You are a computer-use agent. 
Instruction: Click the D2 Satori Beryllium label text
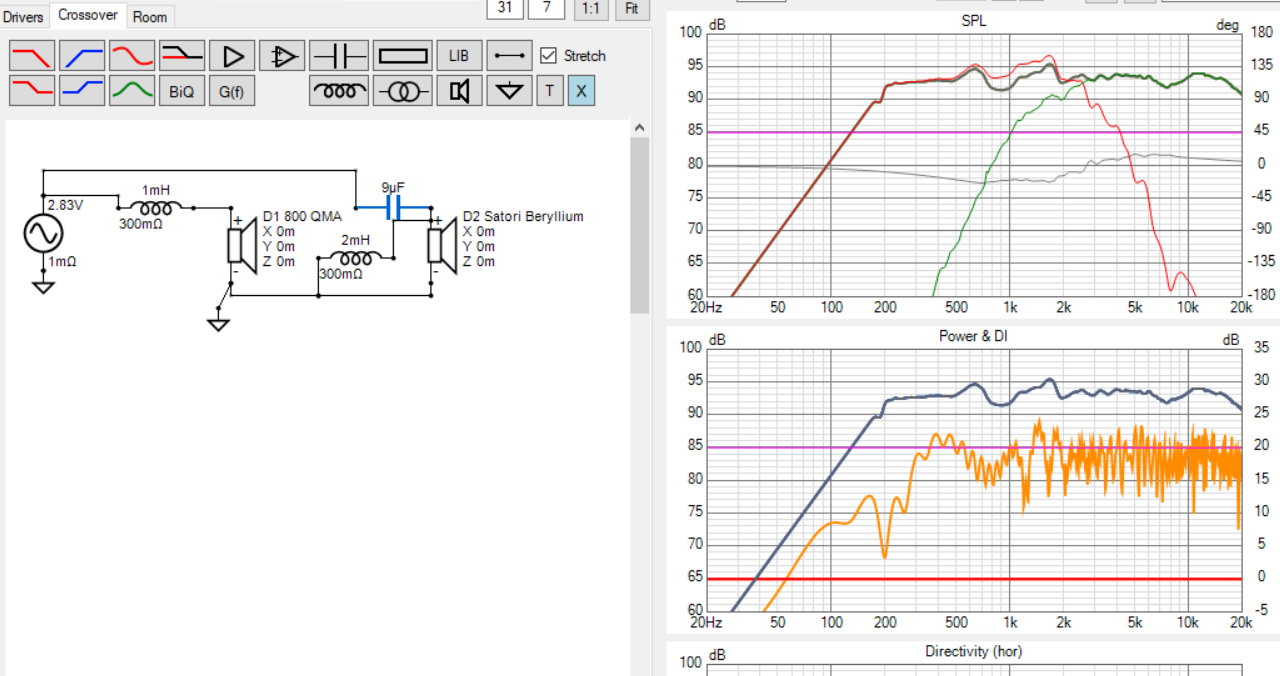523,216
